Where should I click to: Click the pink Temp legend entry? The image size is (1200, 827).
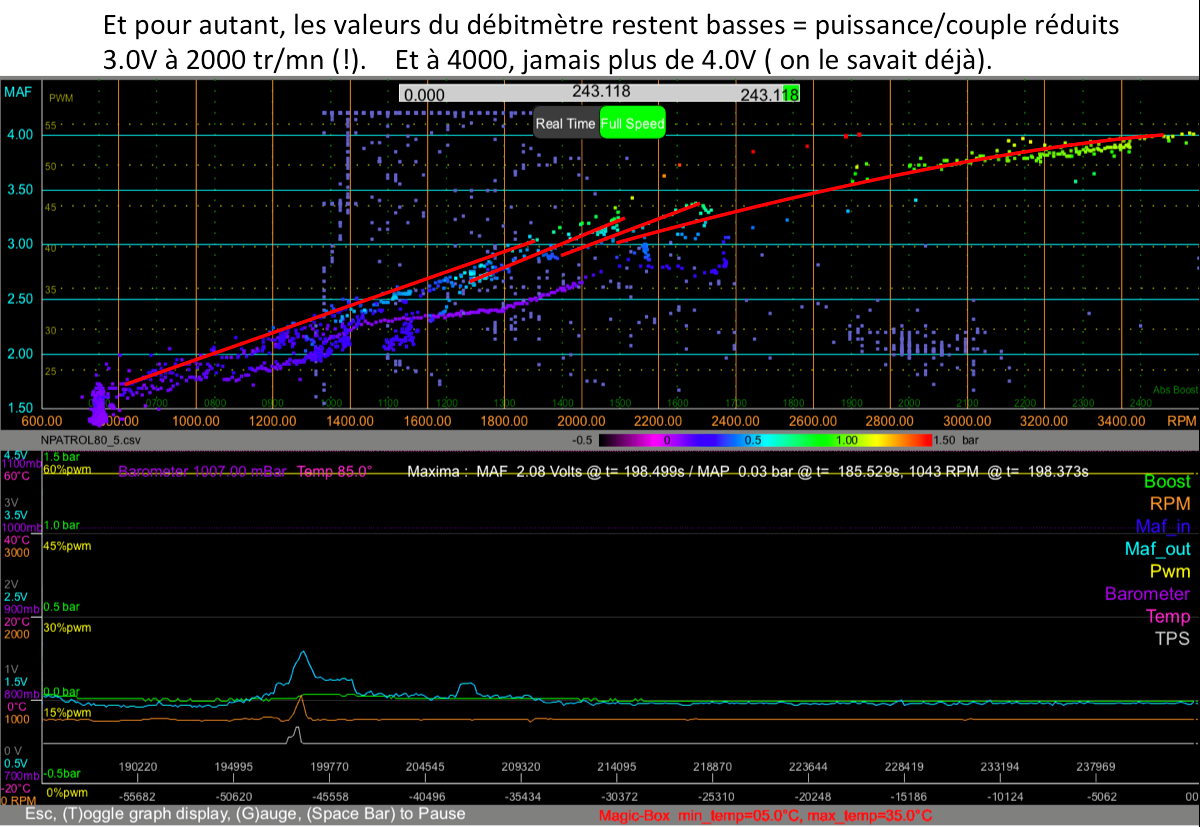[1168, 617]
